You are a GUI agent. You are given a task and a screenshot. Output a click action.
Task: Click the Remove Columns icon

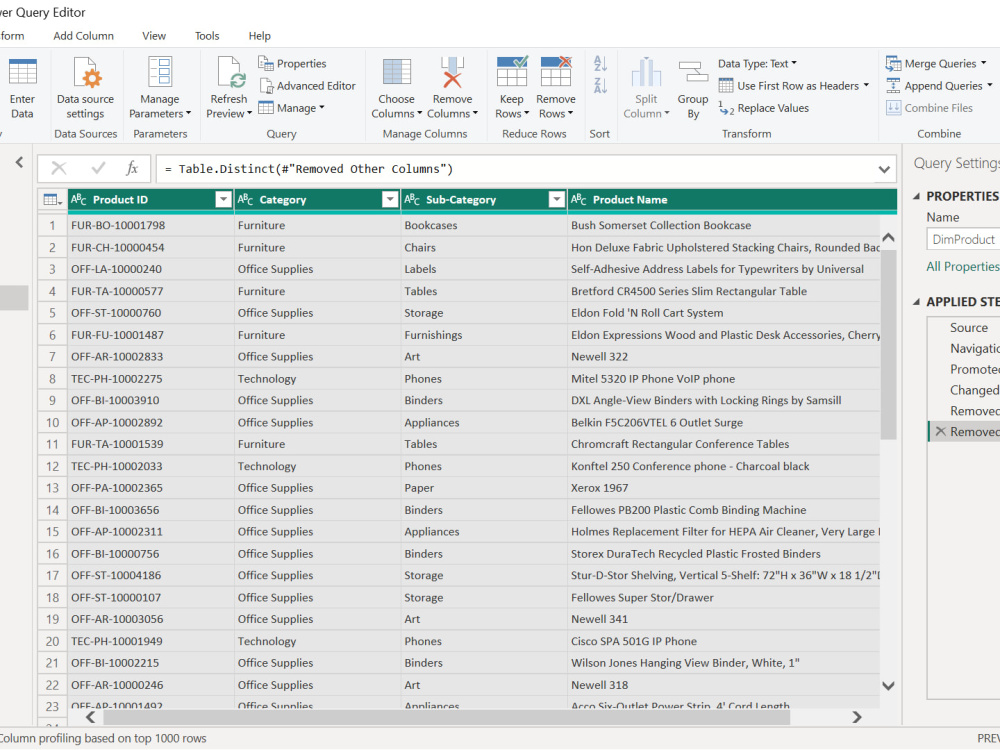tap(452, 72)
